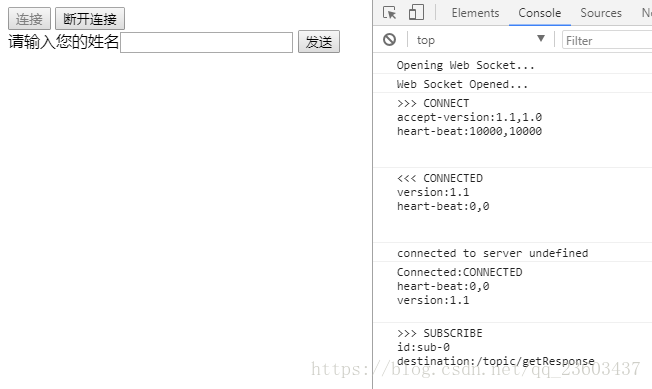Open the partially visible tab after Sources
Screen dimensions: 652x389
tap(646, 13)
